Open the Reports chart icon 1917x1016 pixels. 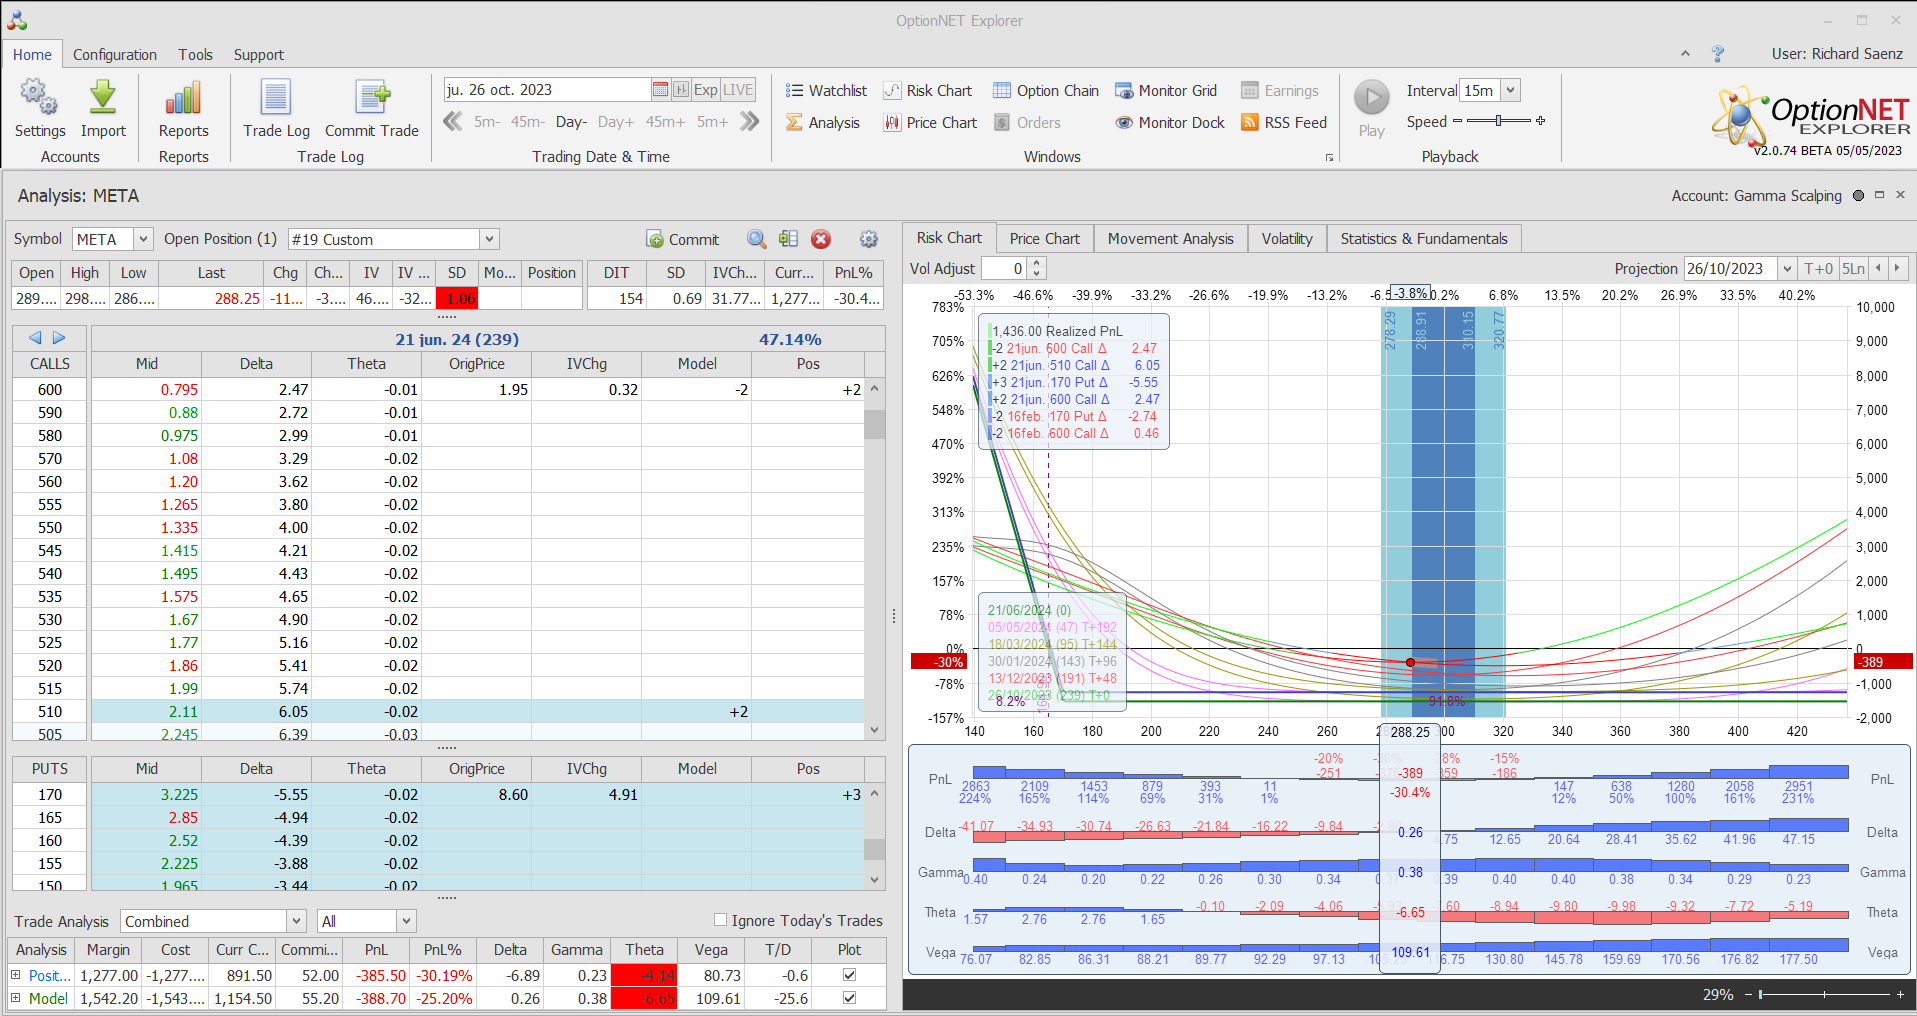pyautogui.click(x=183, y=109)
